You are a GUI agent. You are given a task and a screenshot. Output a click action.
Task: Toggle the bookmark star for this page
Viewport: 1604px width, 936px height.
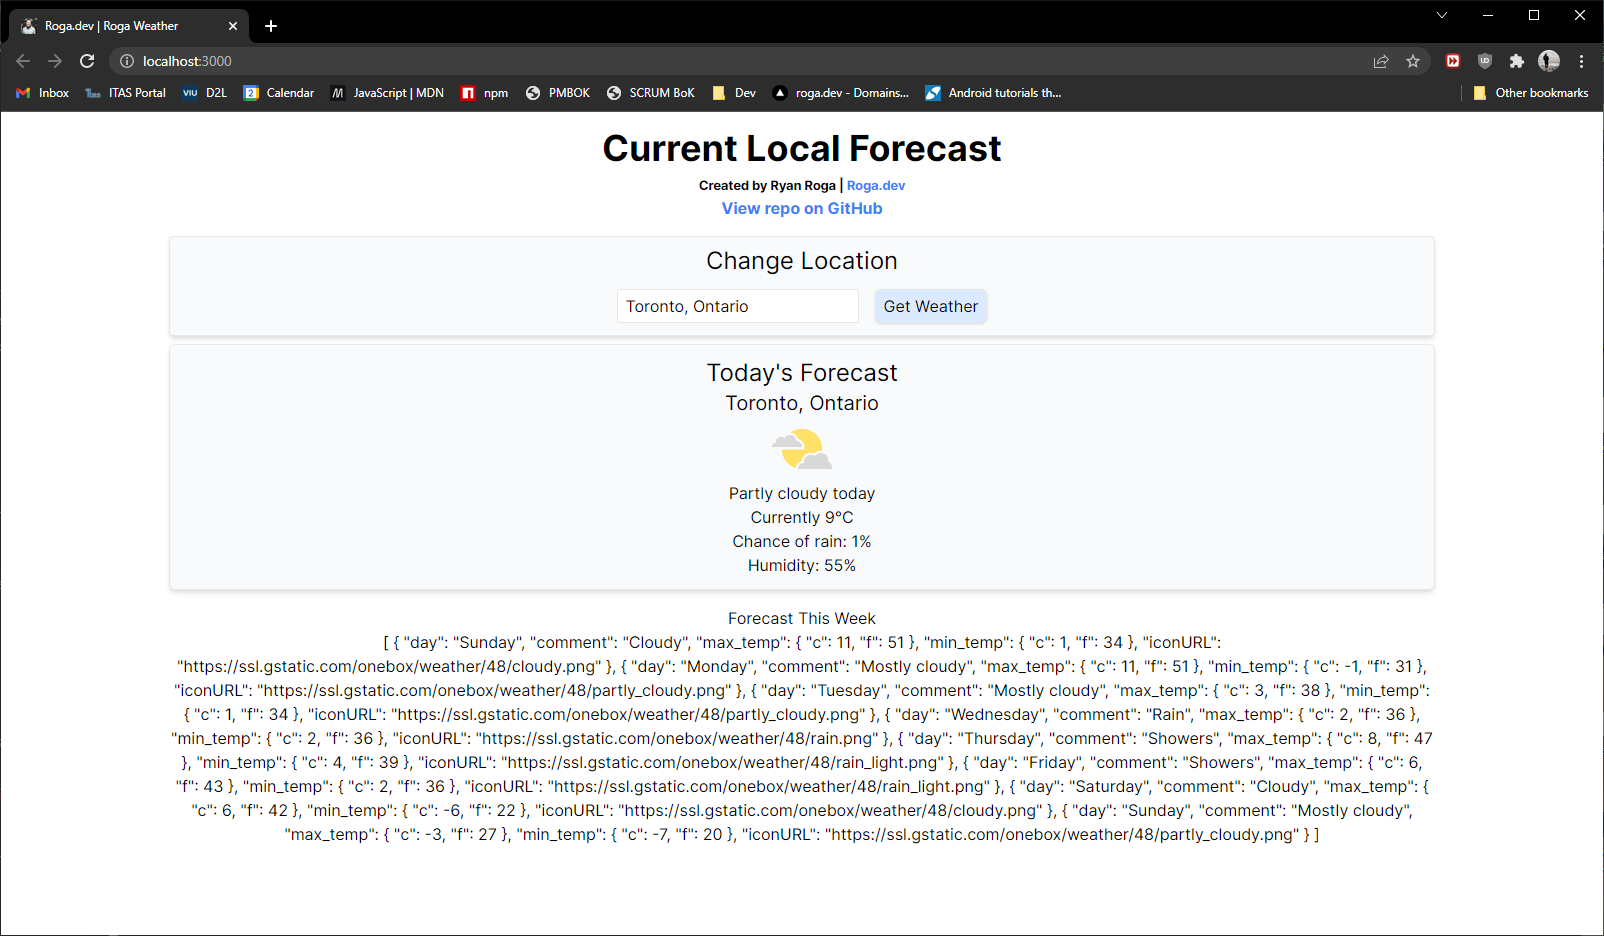coord(1413,61)
